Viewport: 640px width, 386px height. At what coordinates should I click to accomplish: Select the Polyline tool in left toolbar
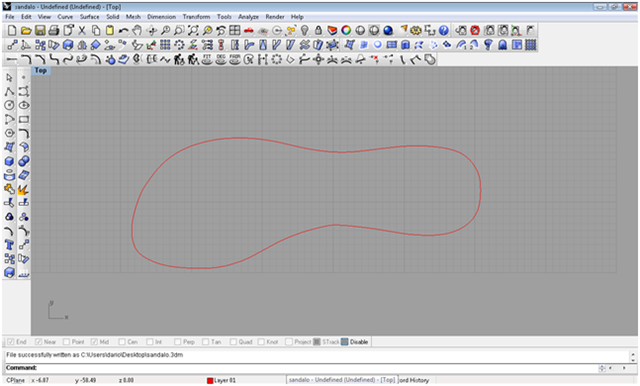pyautogui.click(x=9, y=92)
